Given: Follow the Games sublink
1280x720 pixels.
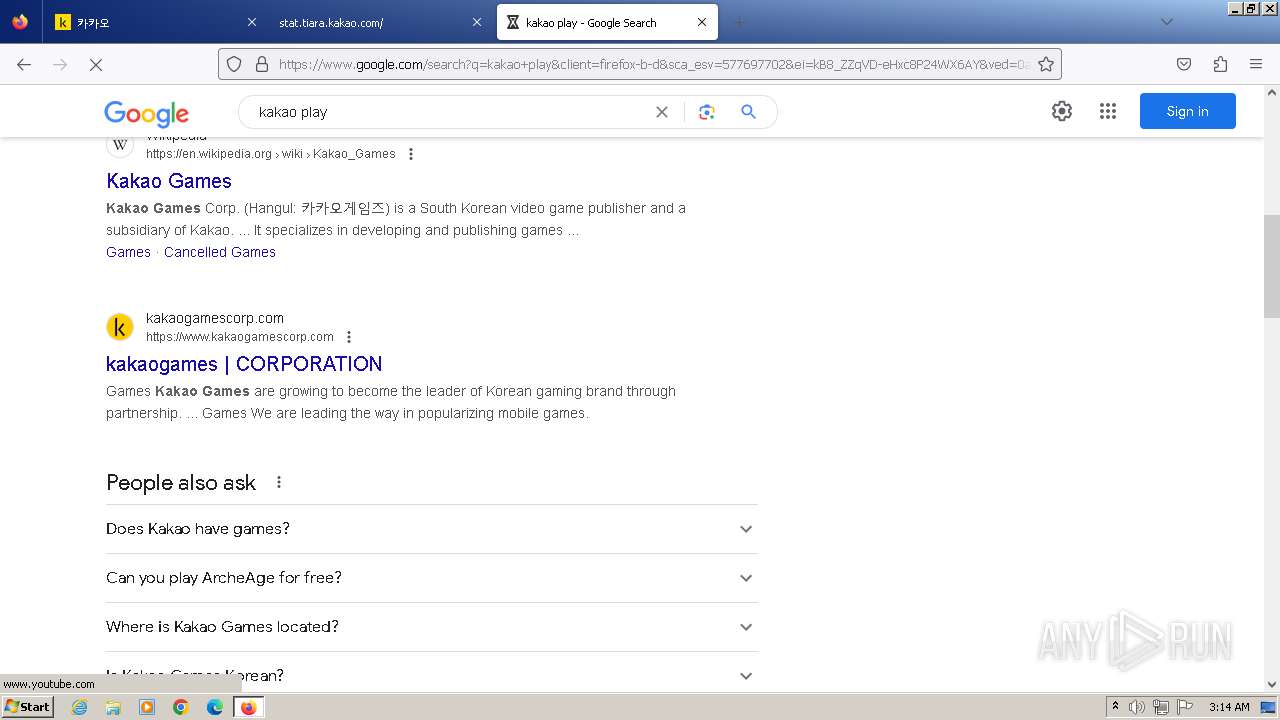Looking at the screenshot, I should tap(128, 252).
